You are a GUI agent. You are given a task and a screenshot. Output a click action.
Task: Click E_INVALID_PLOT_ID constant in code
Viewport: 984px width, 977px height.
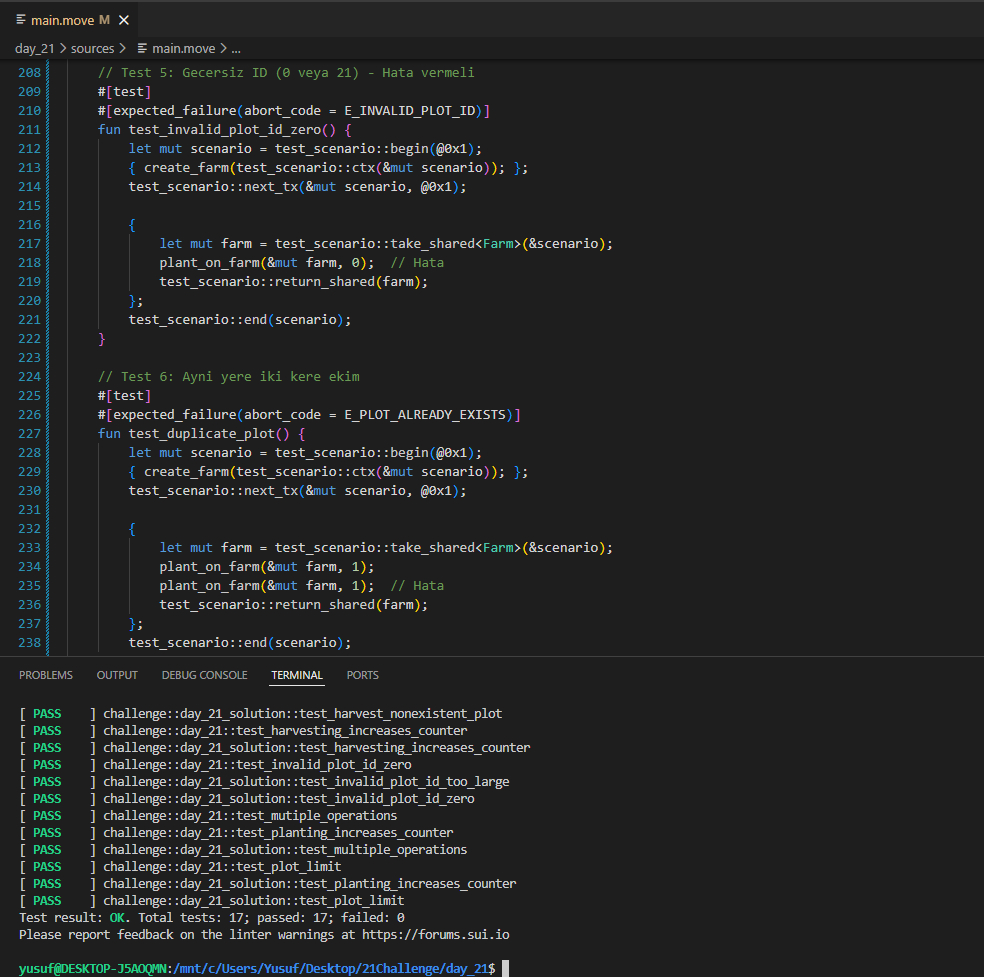coord(410,110)
